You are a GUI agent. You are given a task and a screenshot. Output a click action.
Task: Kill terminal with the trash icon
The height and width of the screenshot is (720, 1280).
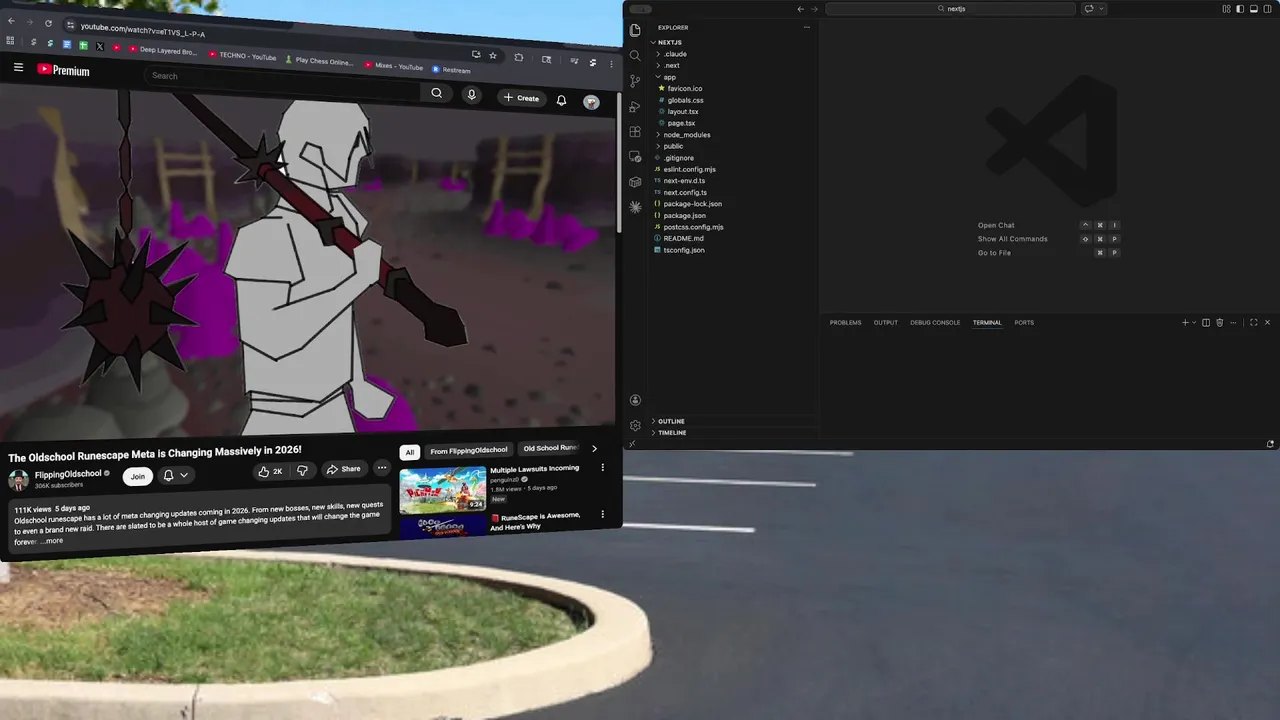(x=1219, y=322)
